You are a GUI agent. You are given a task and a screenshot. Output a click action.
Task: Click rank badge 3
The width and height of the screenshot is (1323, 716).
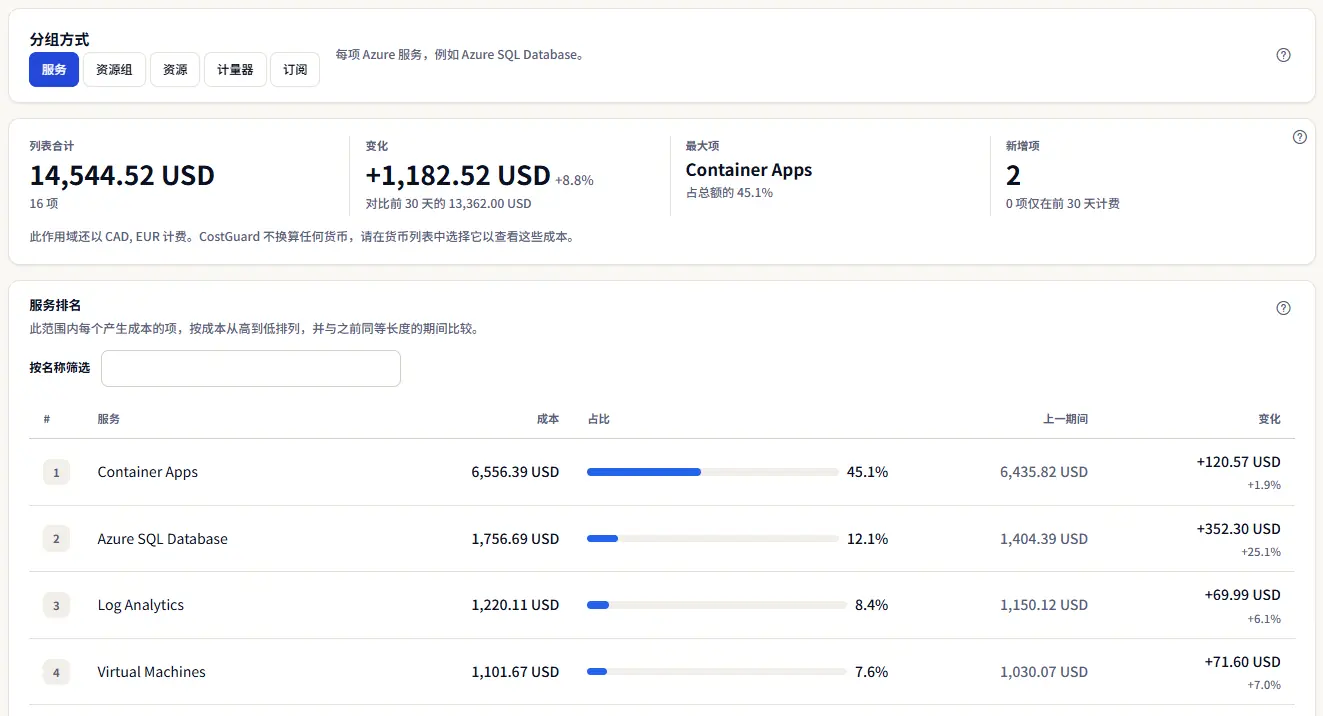(x=56, y=605)
